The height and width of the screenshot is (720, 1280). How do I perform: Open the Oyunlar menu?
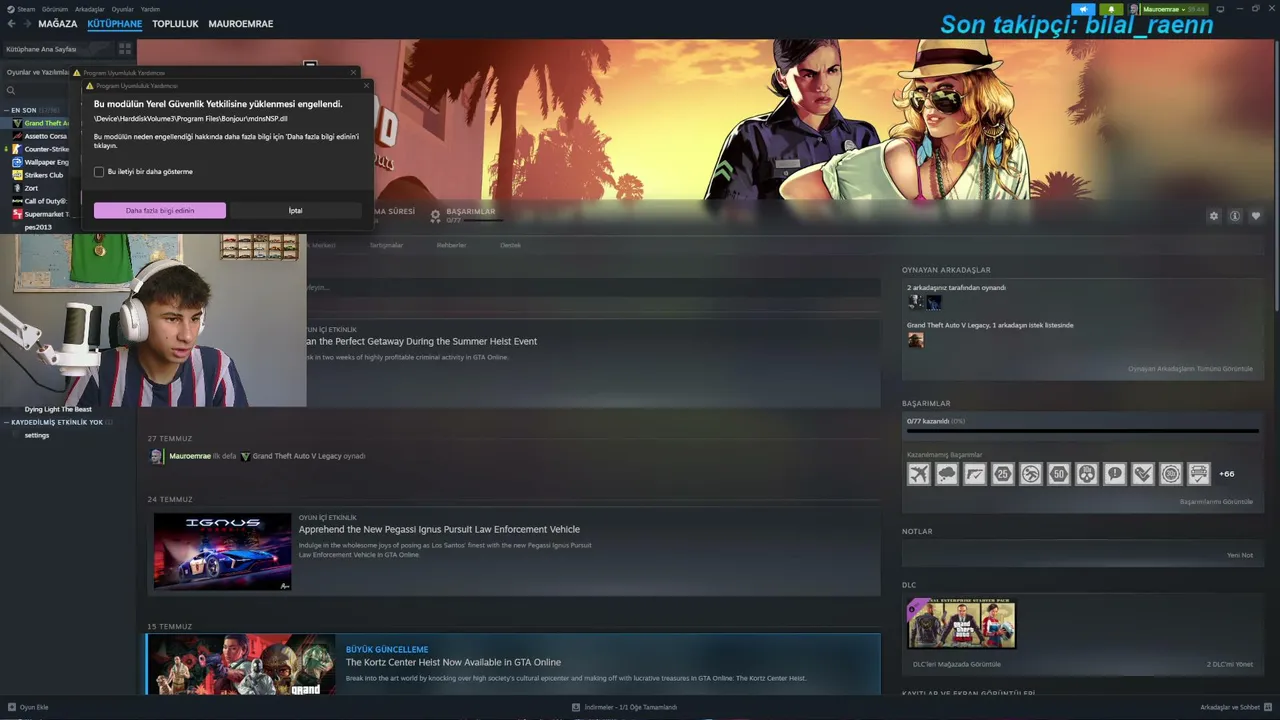point(123,9)
